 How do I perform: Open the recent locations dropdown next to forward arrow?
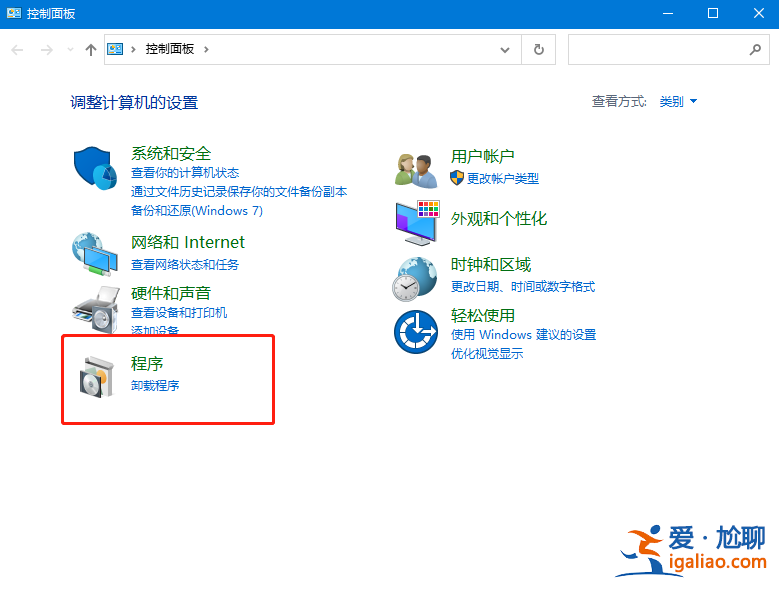coord(70,49)
